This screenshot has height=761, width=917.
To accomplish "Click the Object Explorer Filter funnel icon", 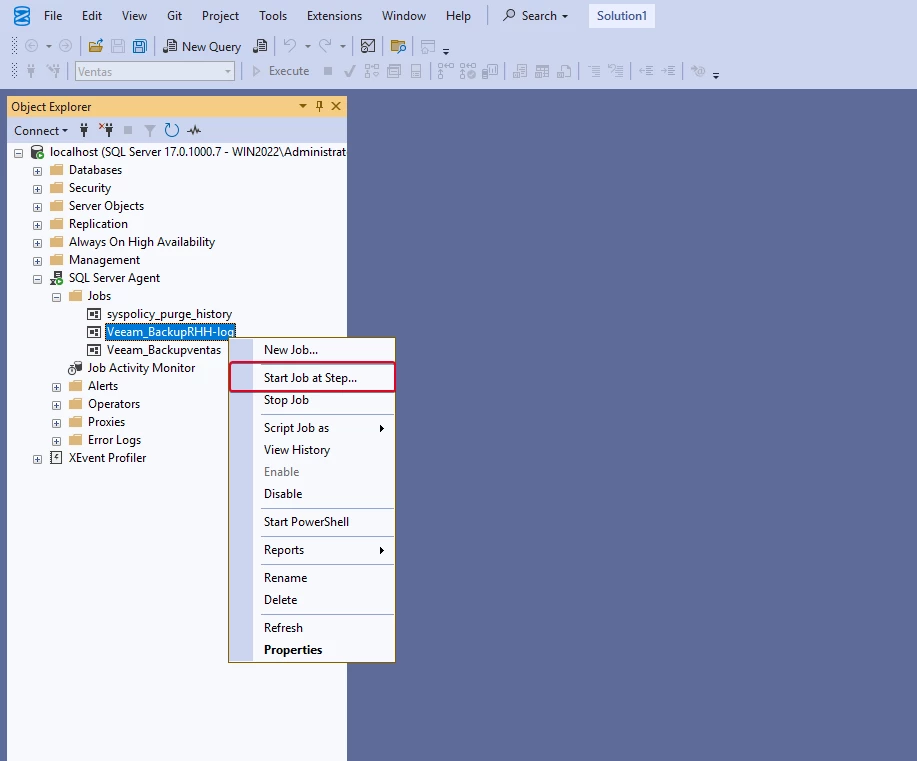I will coord(150,130).
